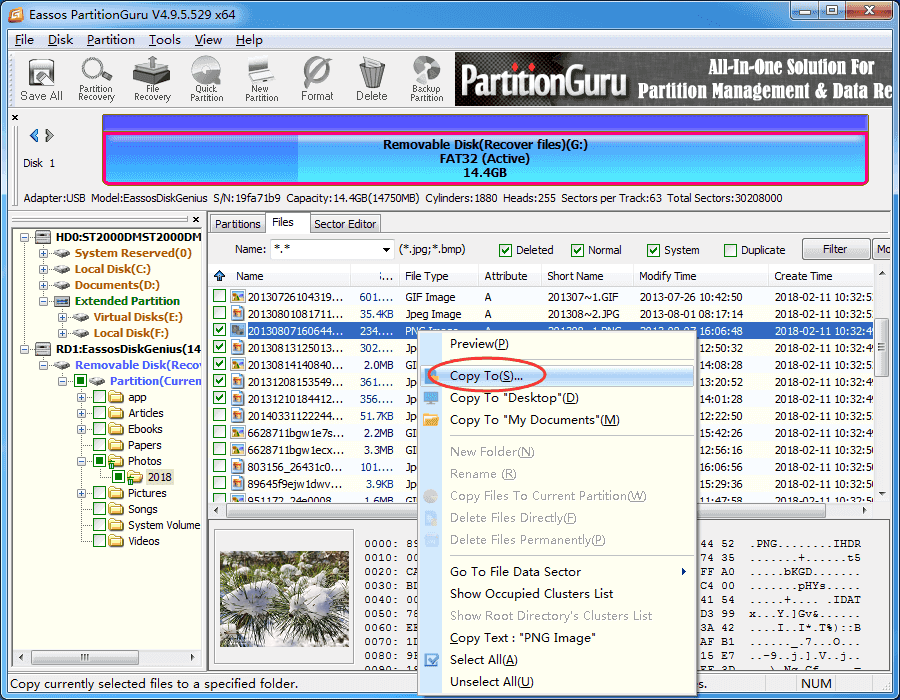Viewport: 900px width, 700px height.
Task: Sort files by Create Time column
Action: (x=821, y=276)
